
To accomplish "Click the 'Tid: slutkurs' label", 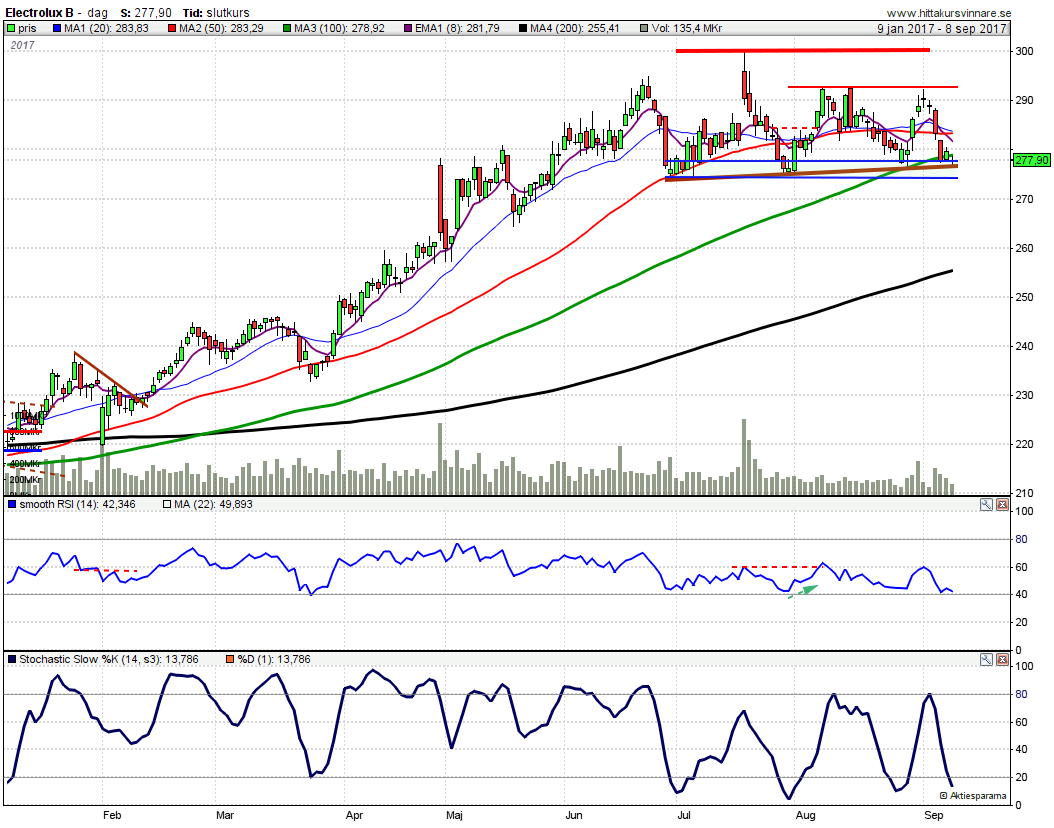I will point(216,13).
